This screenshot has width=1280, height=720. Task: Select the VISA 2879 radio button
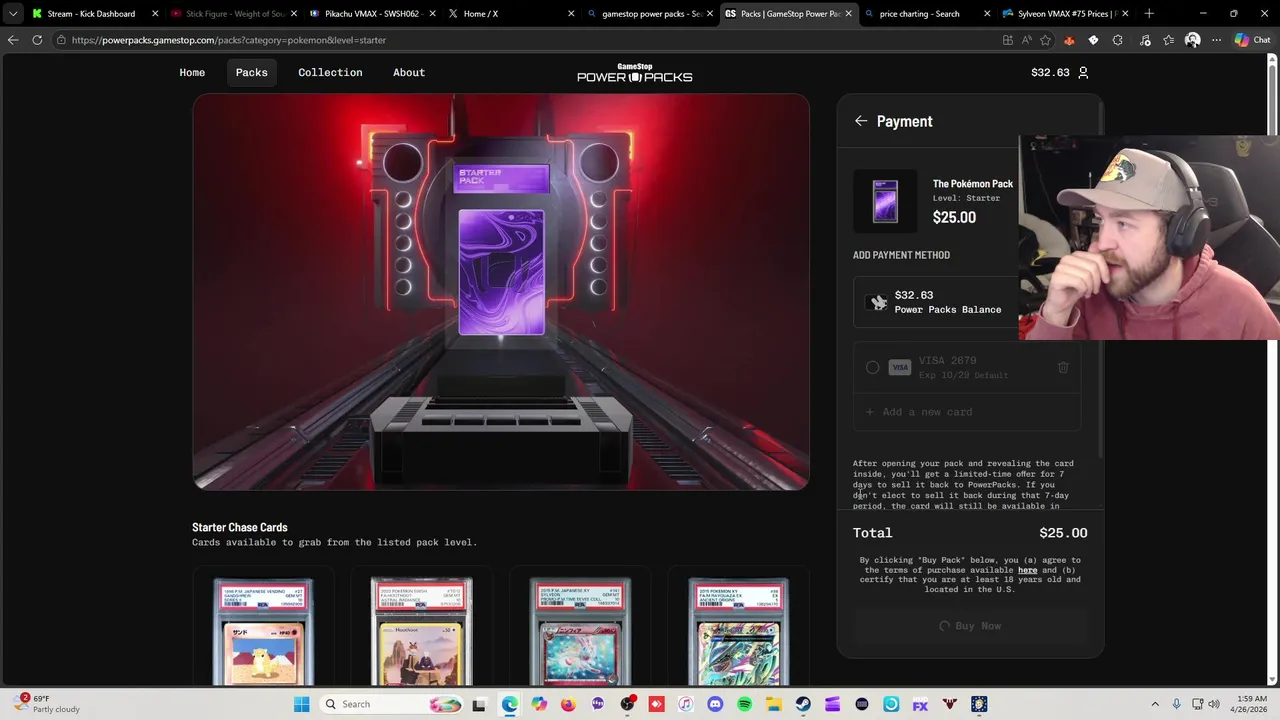[872, 368]
